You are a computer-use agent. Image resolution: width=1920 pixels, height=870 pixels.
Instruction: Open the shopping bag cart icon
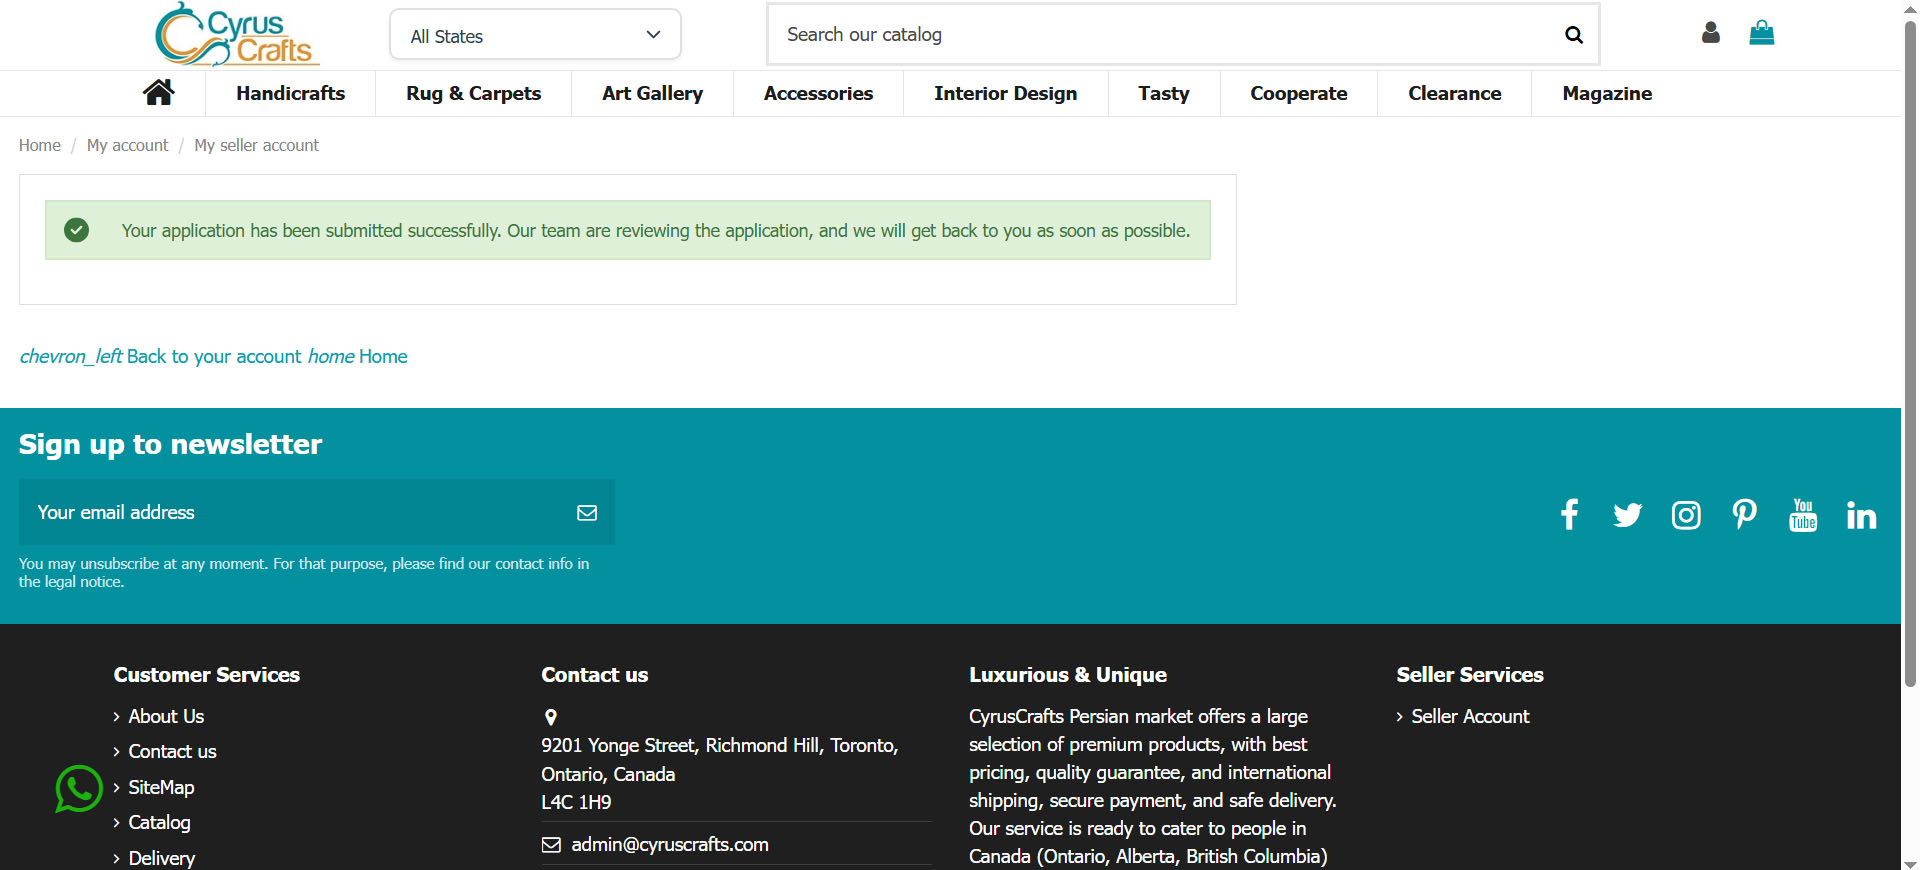pyautogui.click(x=1761, y=33)
